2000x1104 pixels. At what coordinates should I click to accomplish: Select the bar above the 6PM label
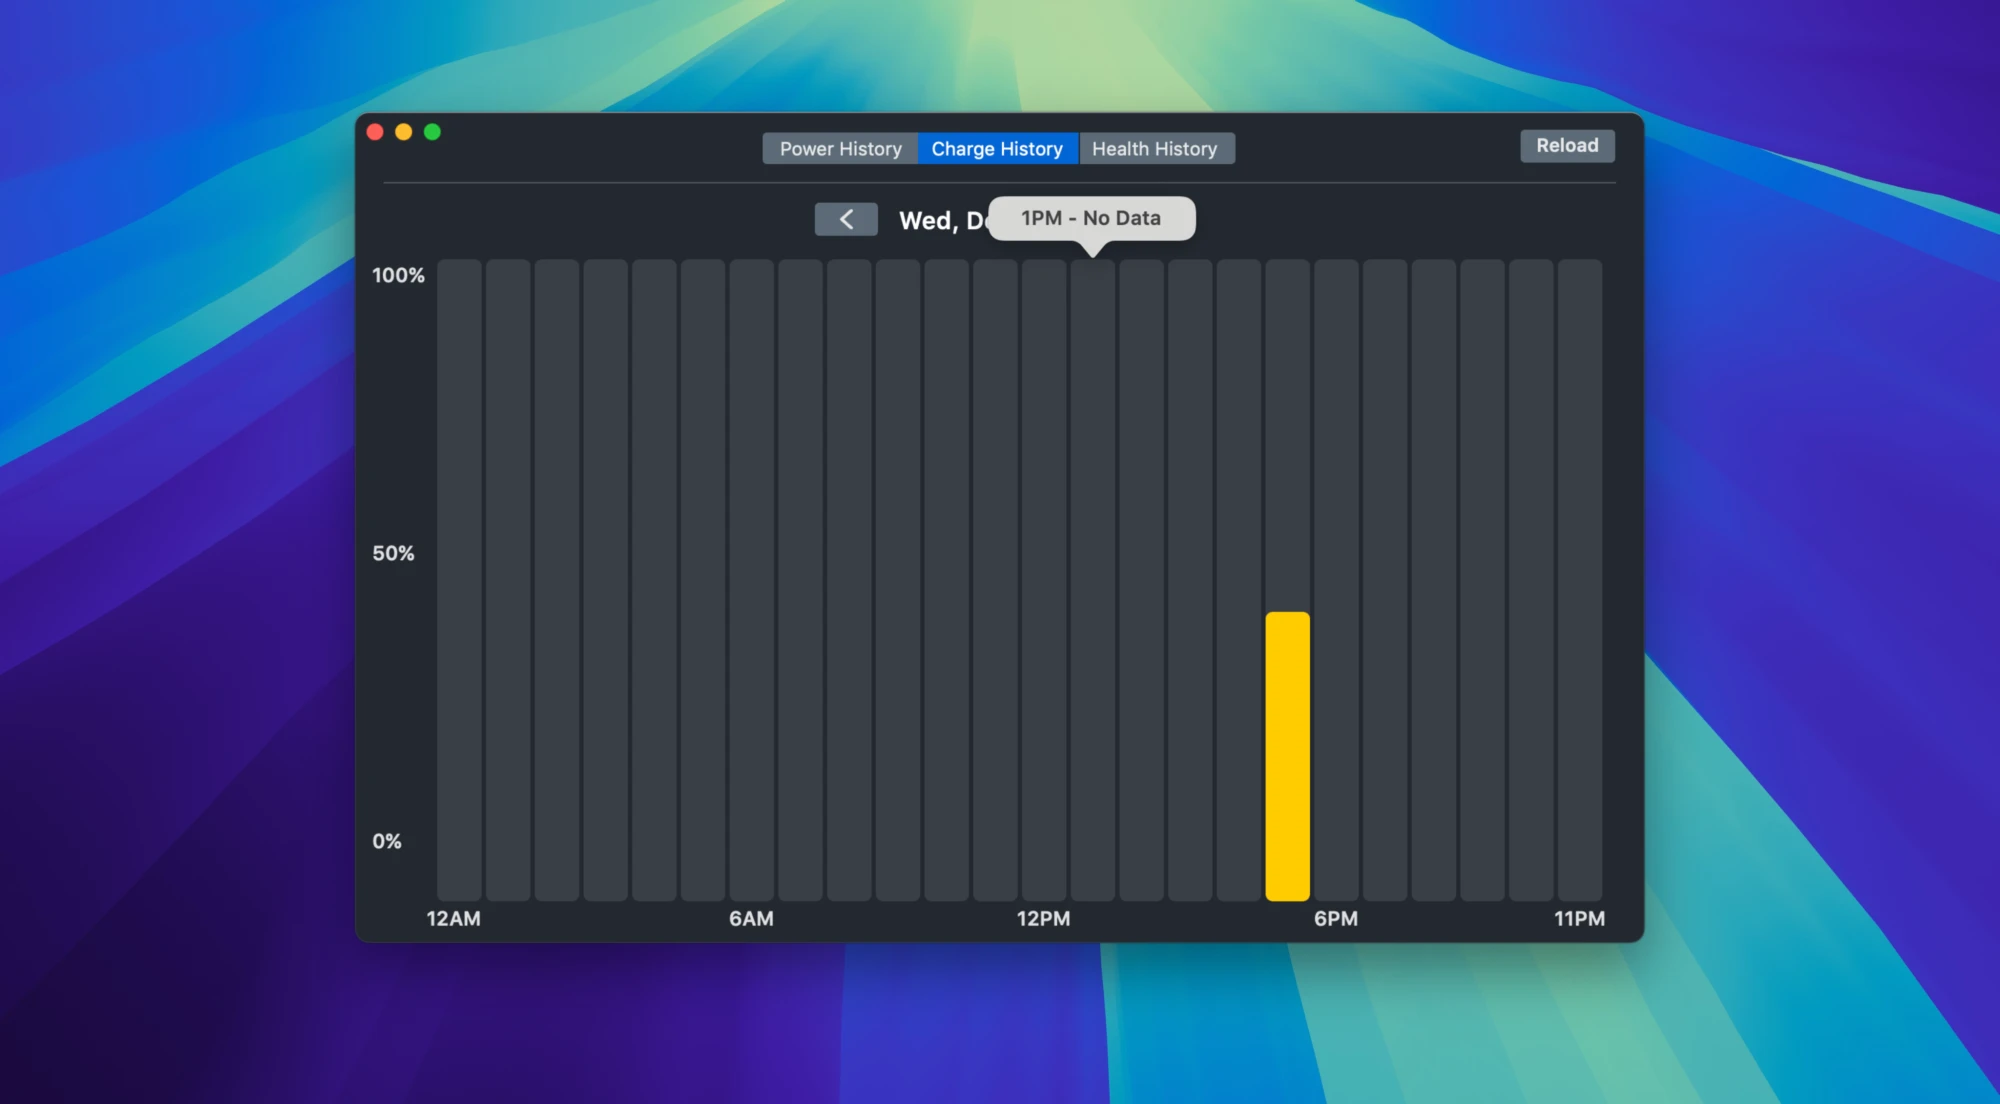coord(1336,580)
